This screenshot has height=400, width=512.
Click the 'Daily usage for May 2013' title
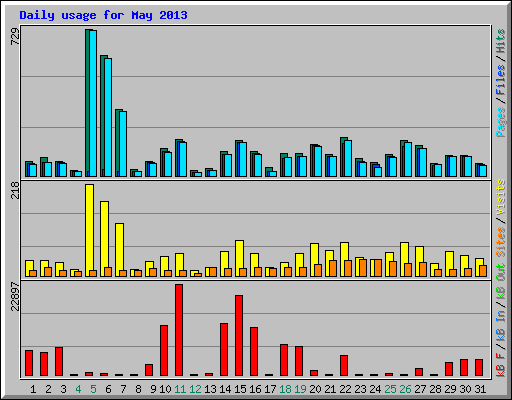(x=103, y=15)
